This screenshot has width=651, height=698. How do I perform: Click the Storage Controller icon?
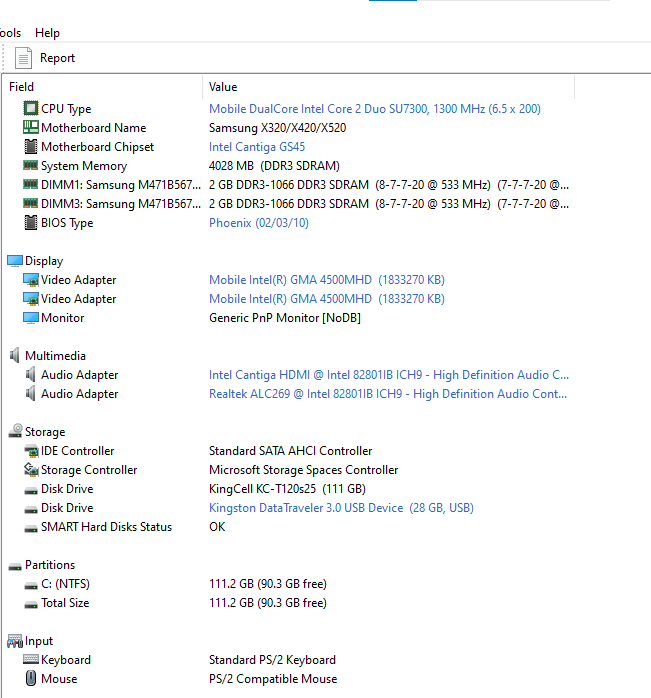(x=31, y=470)
